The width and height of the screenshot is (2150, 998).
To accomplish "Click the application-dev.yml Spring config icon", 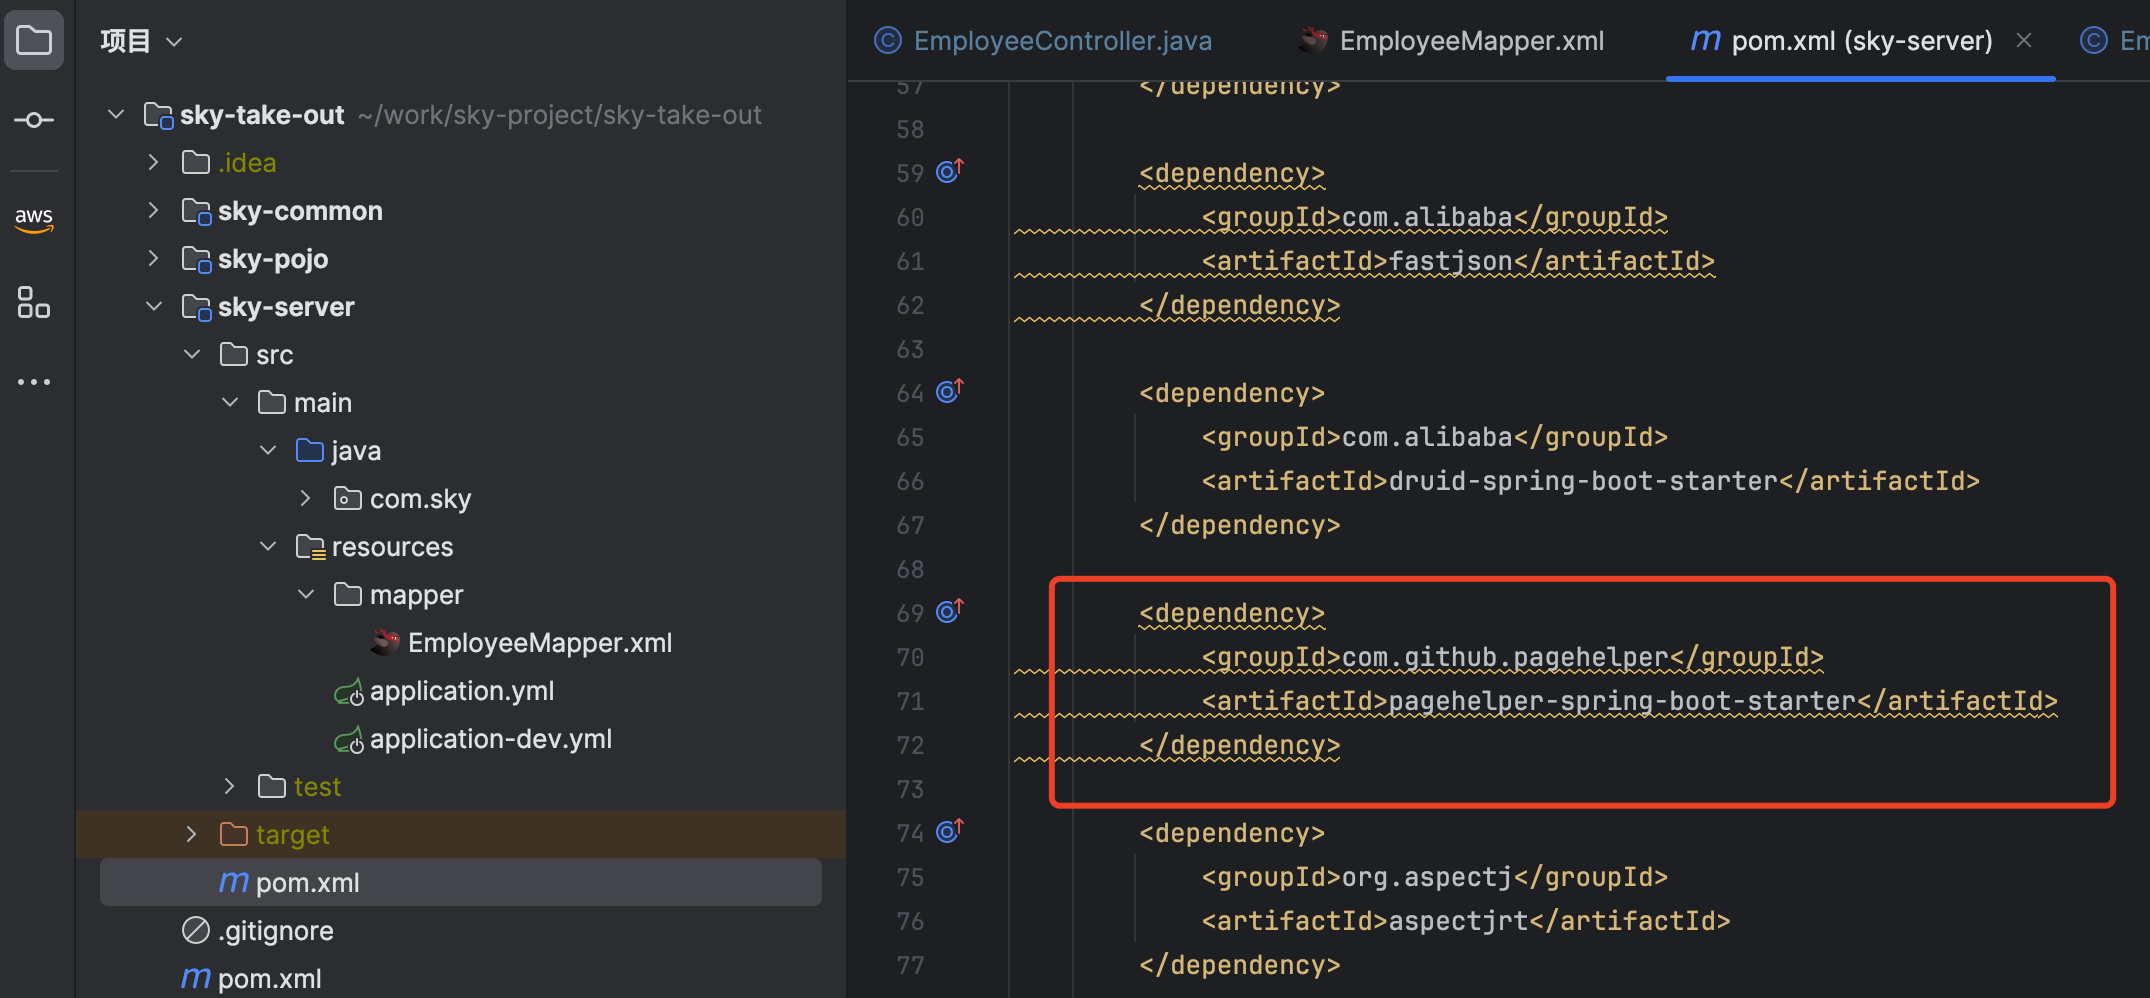I will point(348,739).
